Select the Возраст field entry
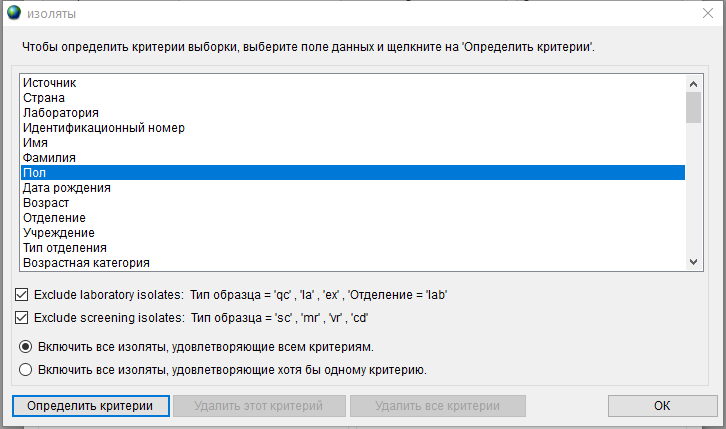This screenshot has height=429, width=726. click(353, 203)
